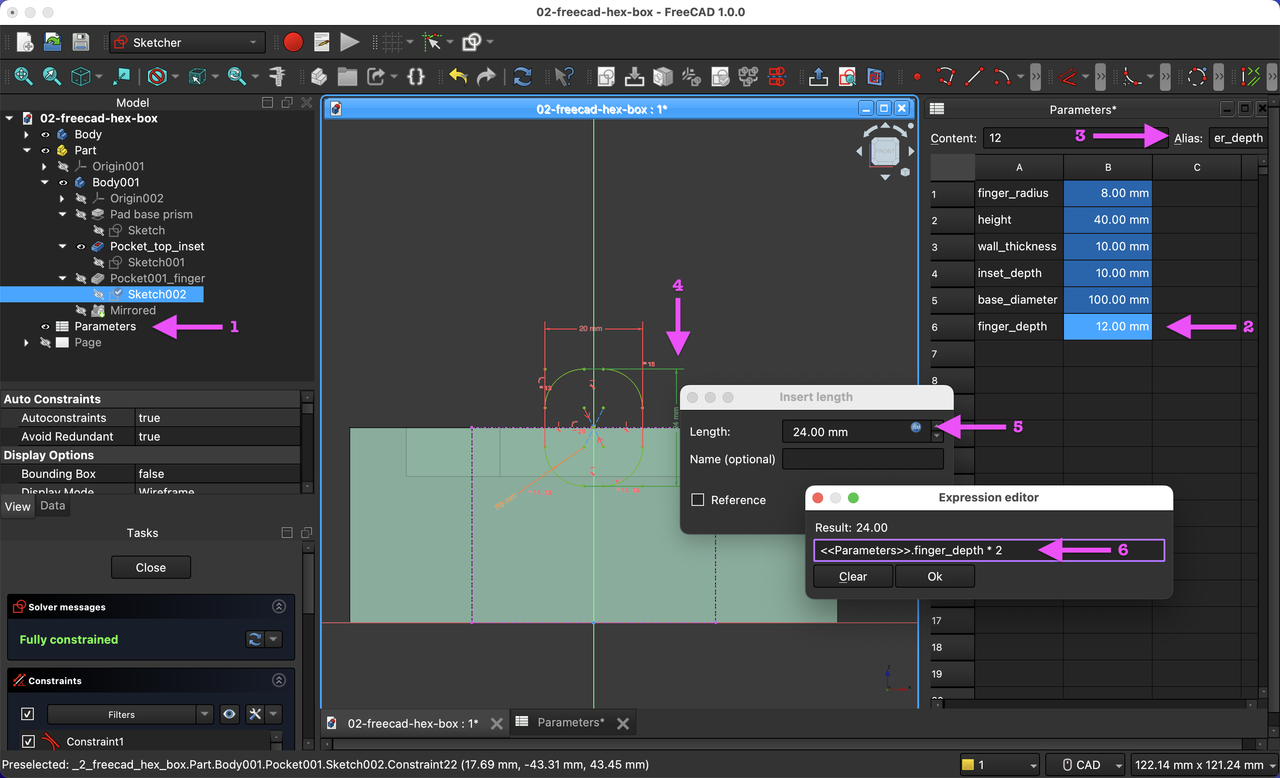Undo the last action

(x=458, y=76)
